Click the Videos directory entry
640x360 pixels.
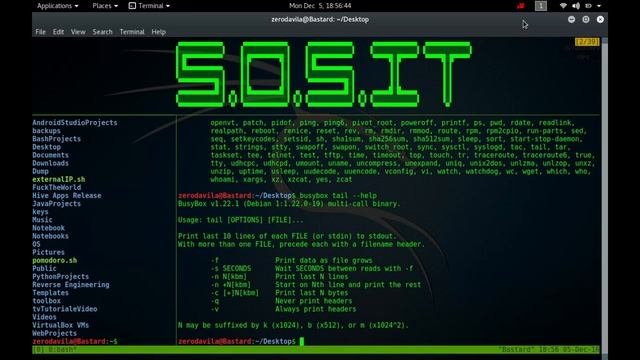44,317
